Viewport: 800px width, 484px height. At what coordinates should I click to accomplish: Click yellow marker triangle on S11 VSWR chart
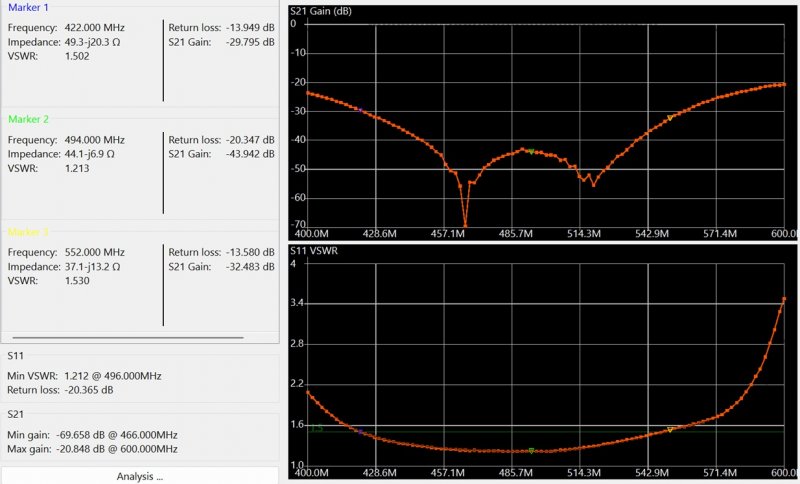pyautogui.click(x=670, y=430)
